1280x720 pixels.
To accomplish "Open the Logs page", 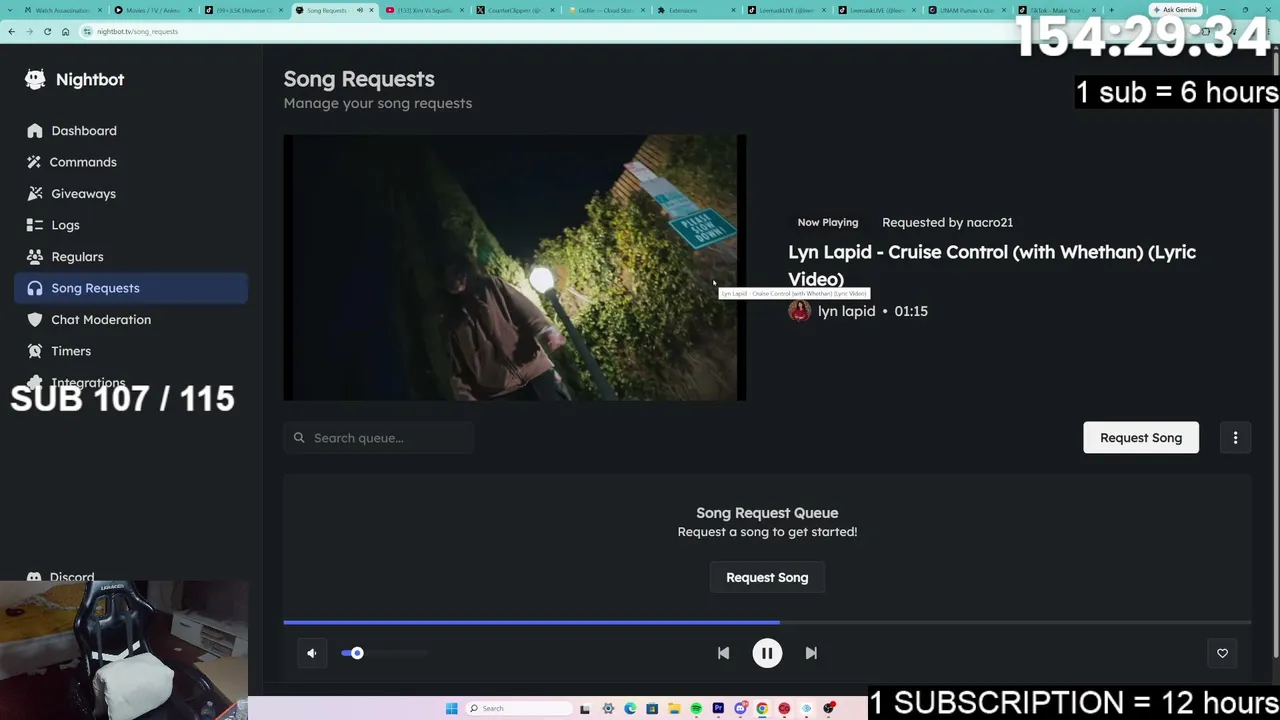I will point(131,225).
